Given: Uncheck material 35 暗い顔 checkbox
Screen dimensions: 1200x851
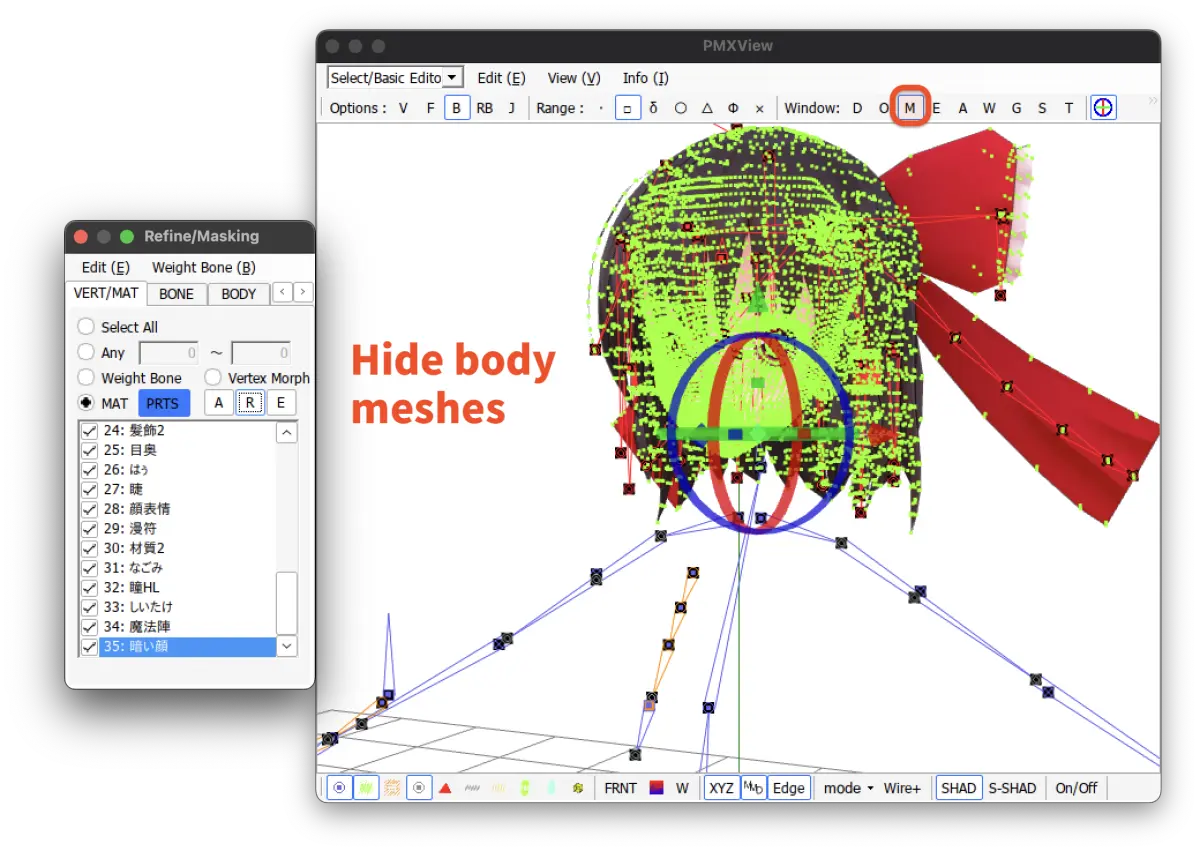Looking at the screenshot, I should click(x=89, y=646).
